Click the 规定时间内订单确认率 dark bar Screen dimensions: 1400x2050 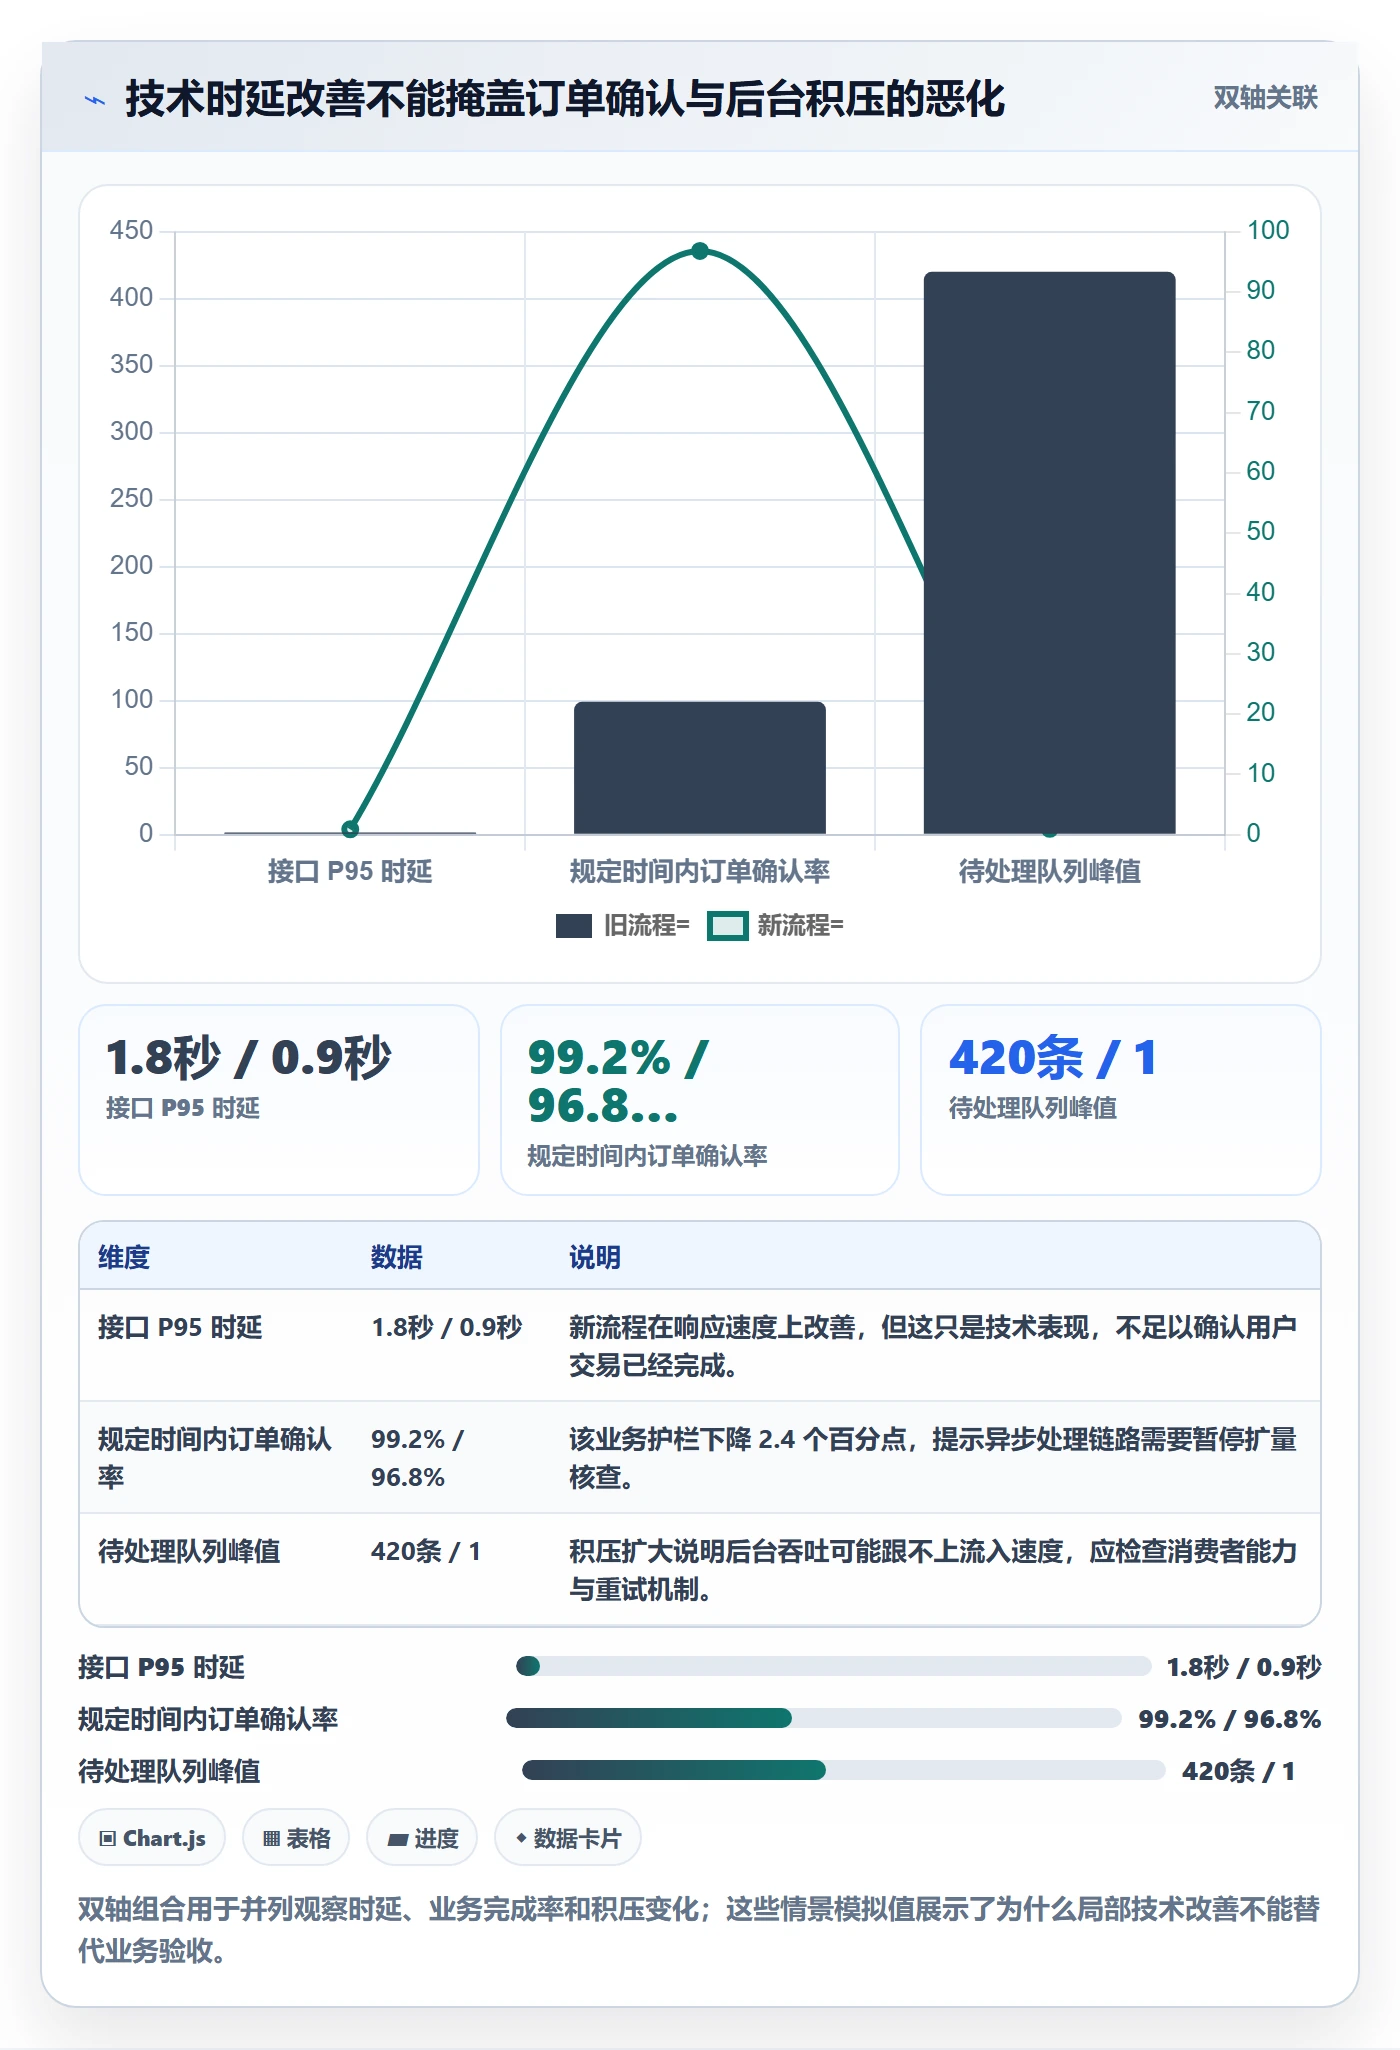click(700, 768)
